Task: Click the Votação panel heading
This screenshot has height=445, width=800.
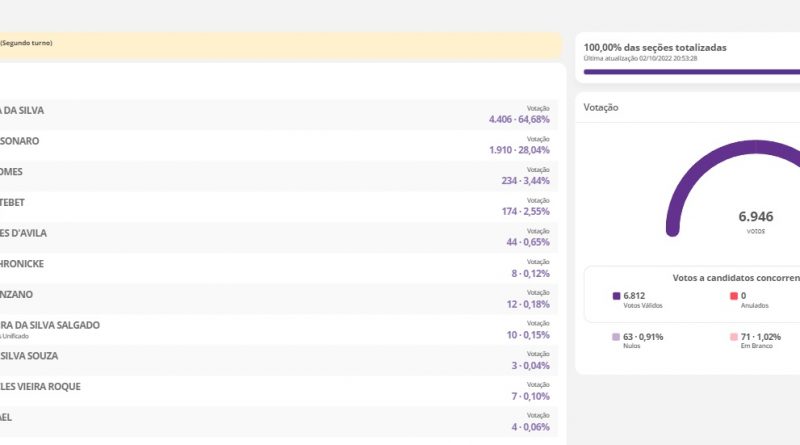Action: click(601, 107)
